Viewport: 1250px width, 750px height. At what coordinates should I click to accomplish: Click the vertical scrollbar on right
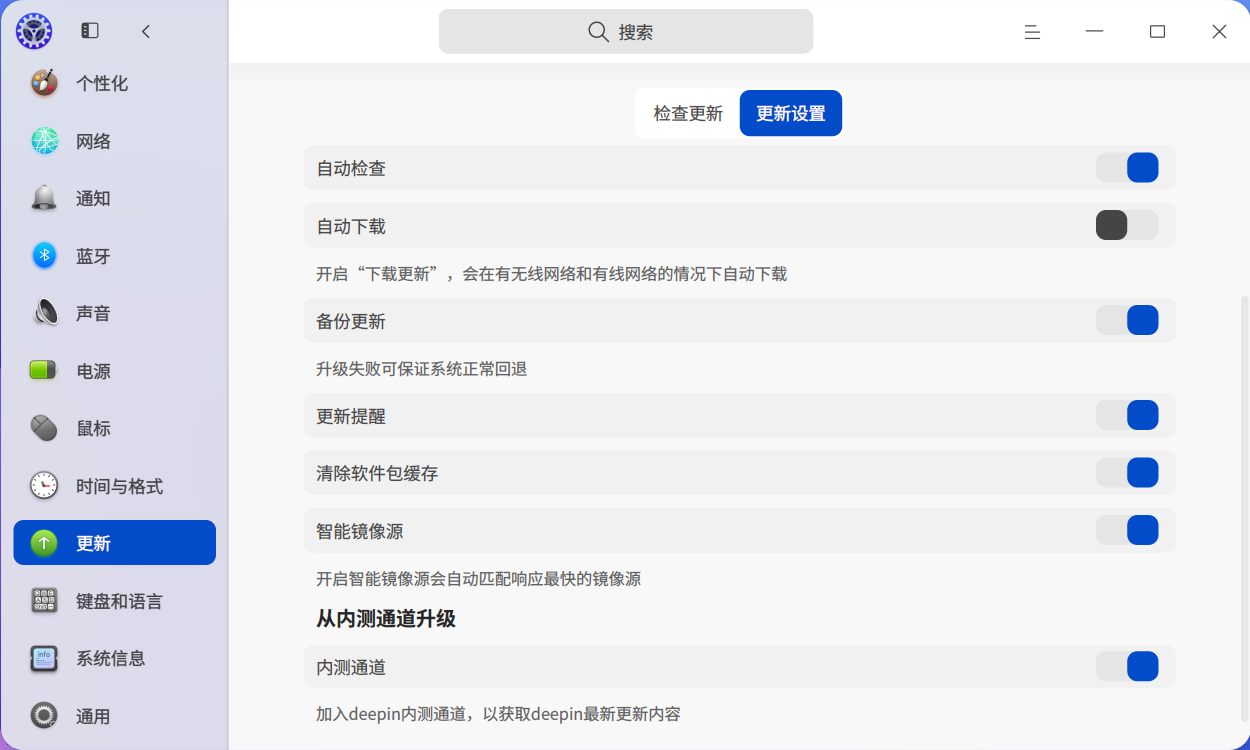click(x=1244, y=508)
